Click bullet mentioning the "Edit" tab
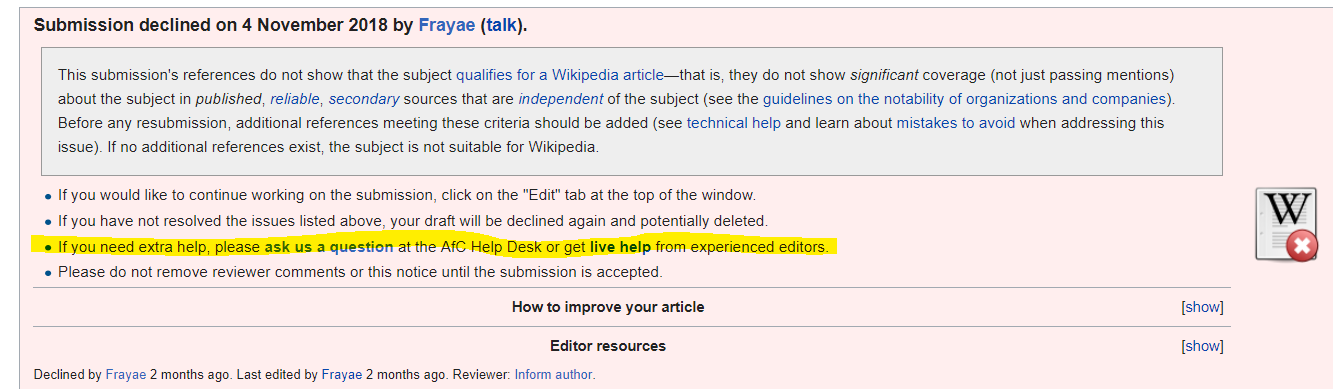 click(x=407, y=195)
